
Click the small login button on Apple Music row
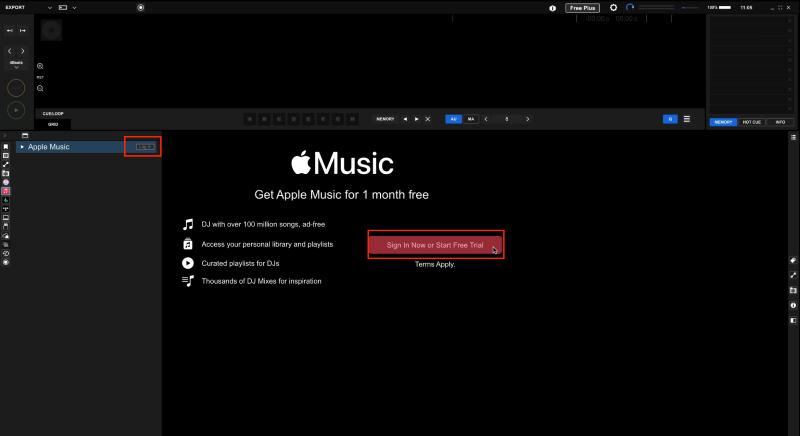(145, 147)
